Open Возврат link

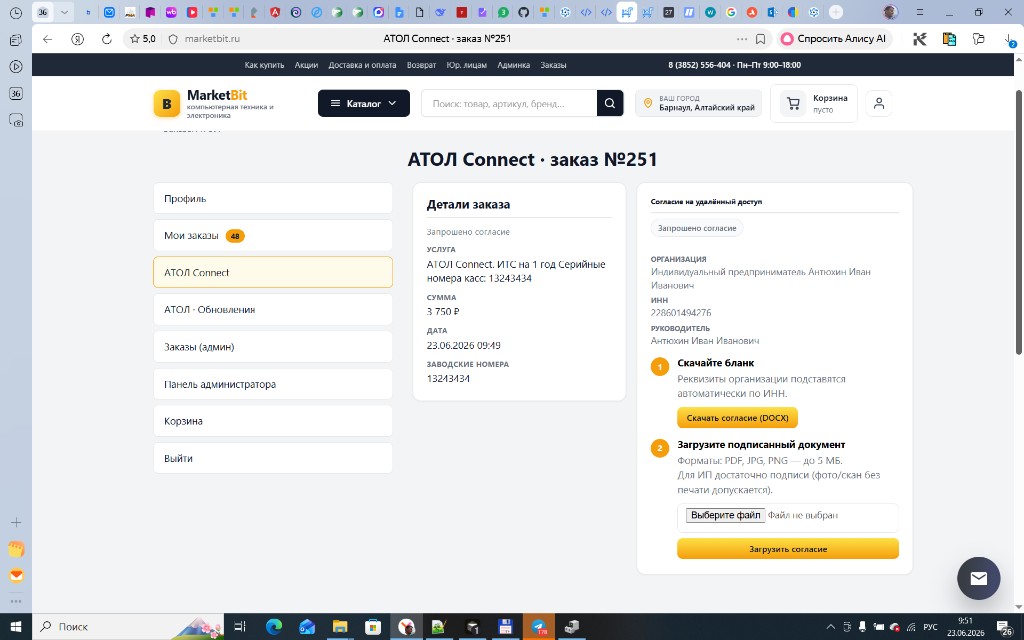(421, 65)
